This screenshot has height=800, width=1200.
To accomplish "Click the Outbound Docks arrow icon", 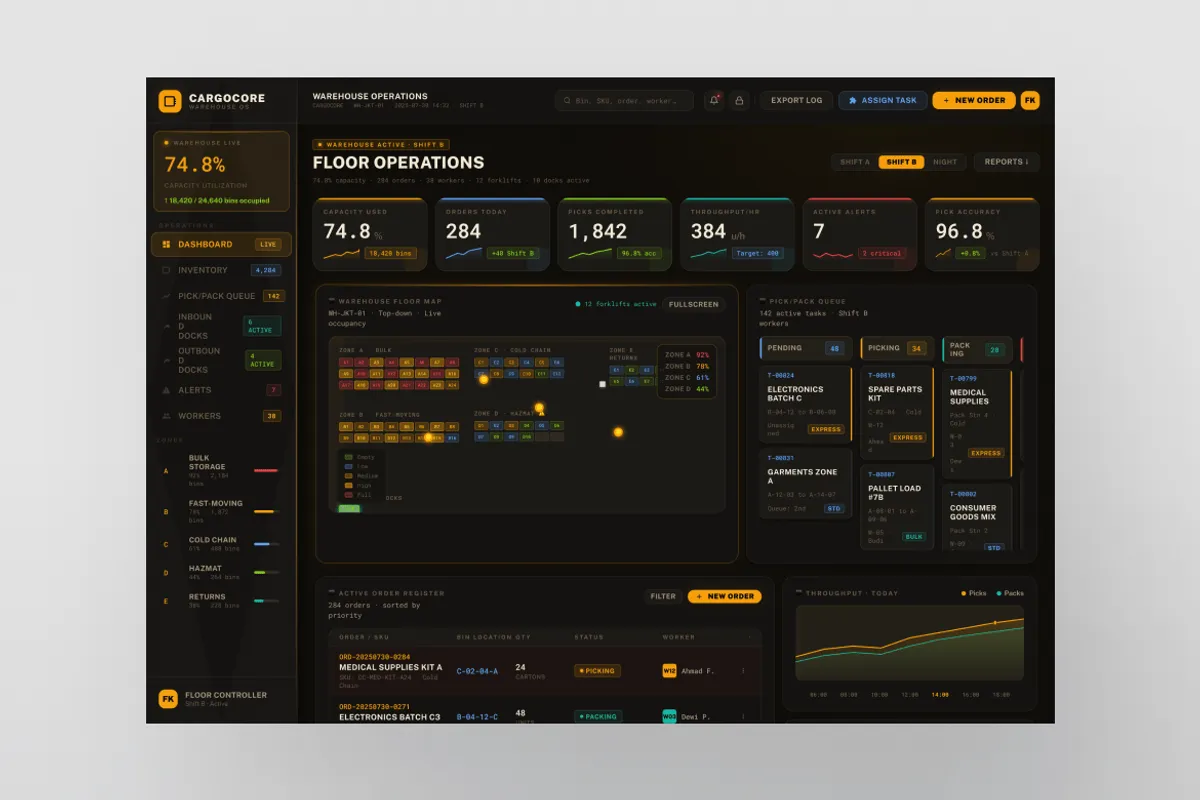I will click(x=166, y=360).
